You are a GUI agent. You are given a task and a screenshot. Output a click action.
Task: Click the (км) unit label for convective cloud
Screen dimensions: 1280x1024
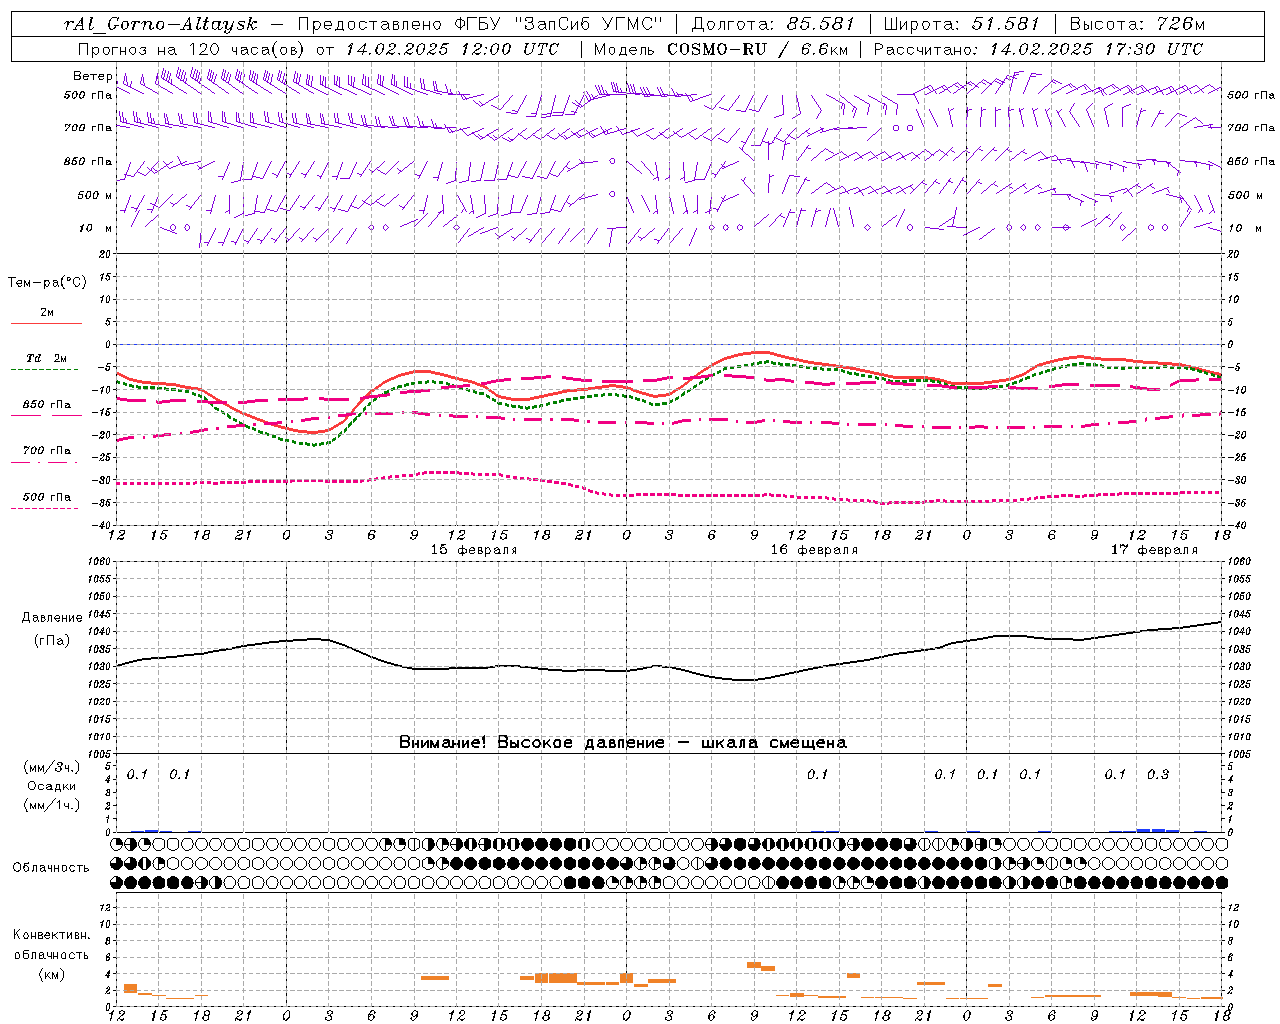pos(52,974)
